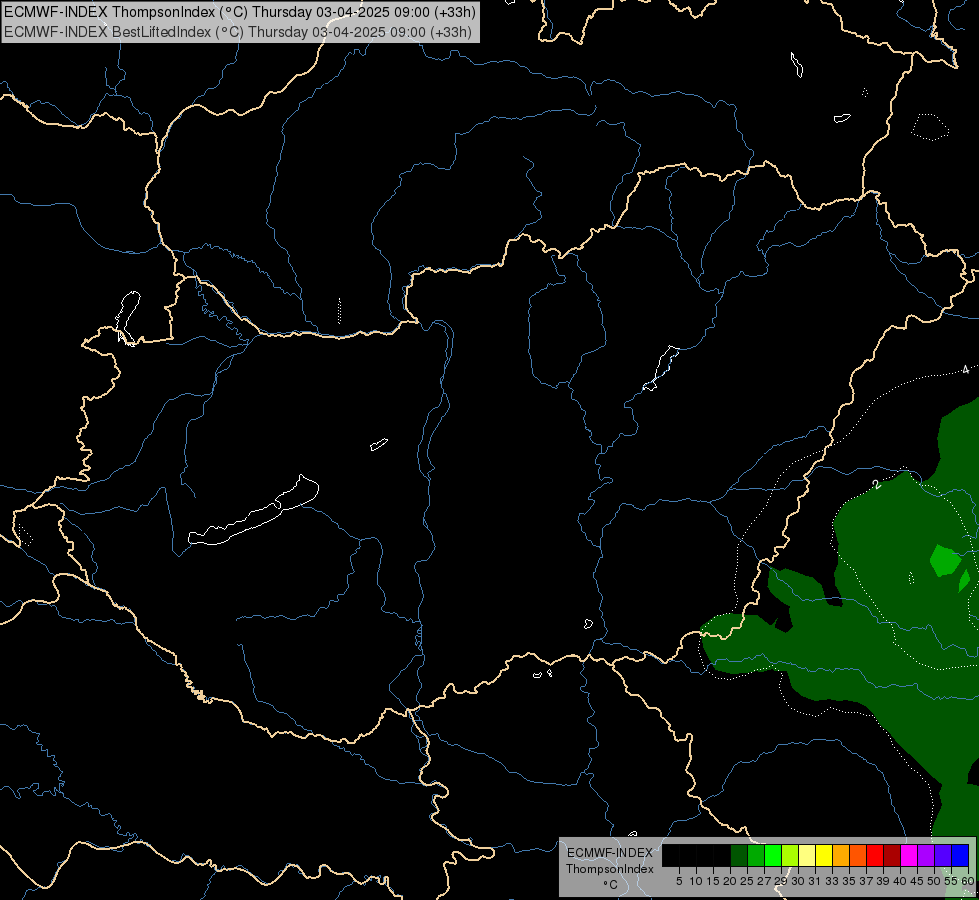Viewport: 979px width, 900px height.
Task: Click the legend title ECMWF-INDEX
Action: click(x=610, y=853)
